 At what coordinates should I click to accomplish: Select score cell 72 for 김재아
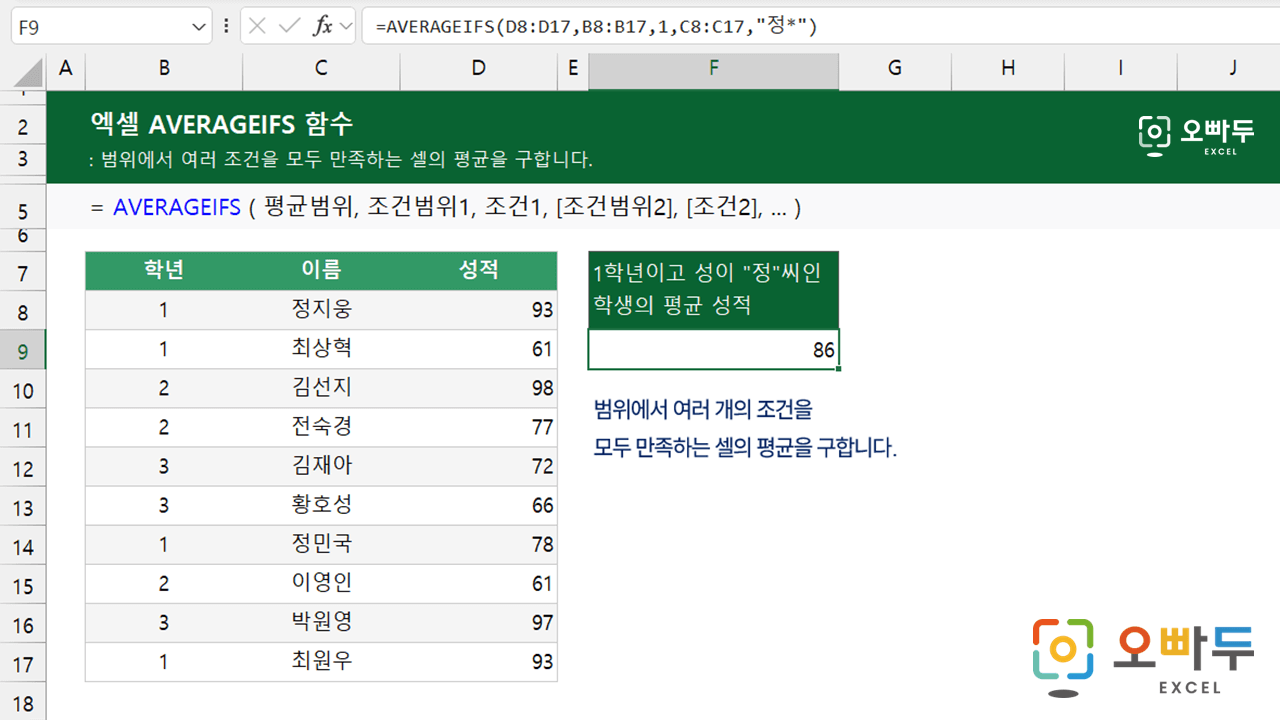pyautogui.click(x=479, y=466)
